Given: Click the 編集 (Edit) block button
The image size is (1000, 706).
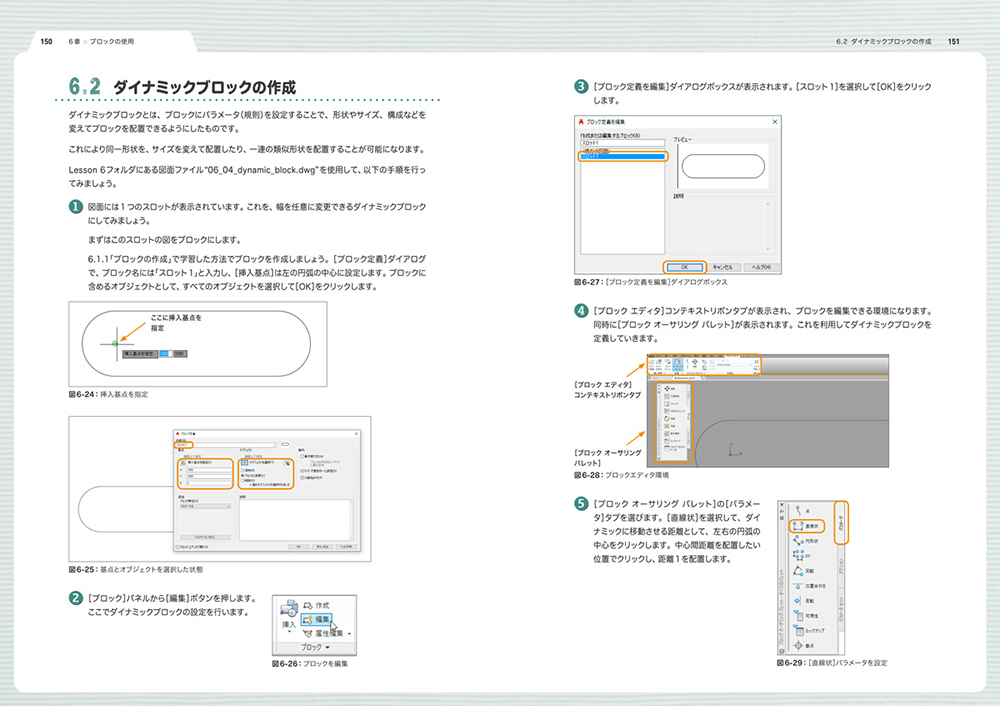Looking at the screenshot, I should (316, 619).
